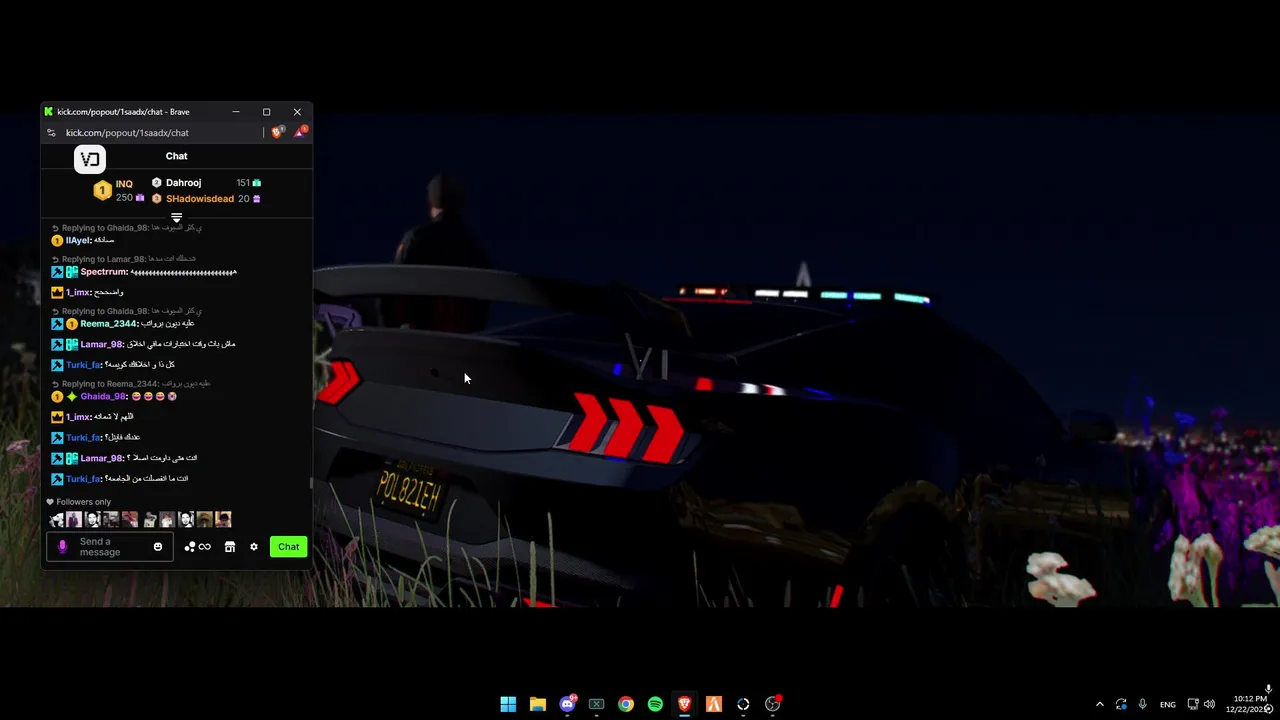Viewport: 1280px width, 720px height.
Task: Collapse the gift leaderboard with the arrow
Action: click(x=176, y=217)
